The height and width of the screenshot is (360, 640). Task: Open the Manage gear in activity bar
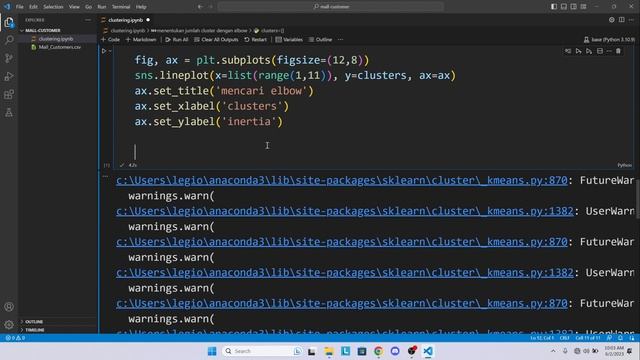point(9,325)
